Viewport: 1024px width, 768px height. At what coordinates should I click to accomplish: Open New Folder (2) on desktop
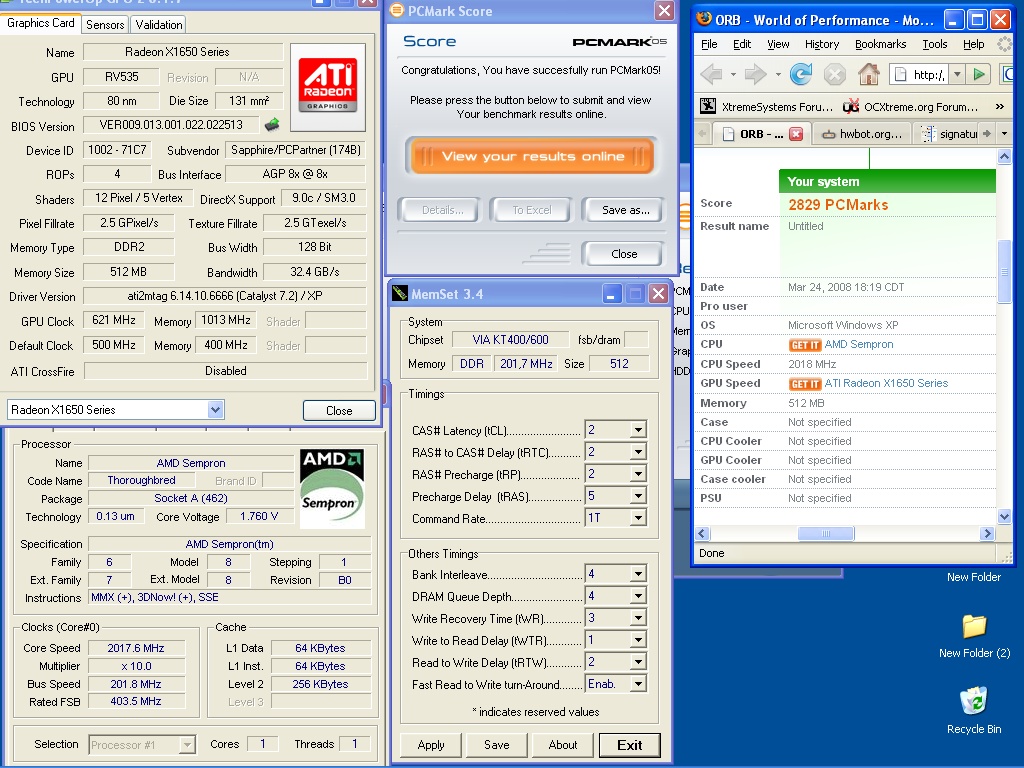tap(974, 636)
